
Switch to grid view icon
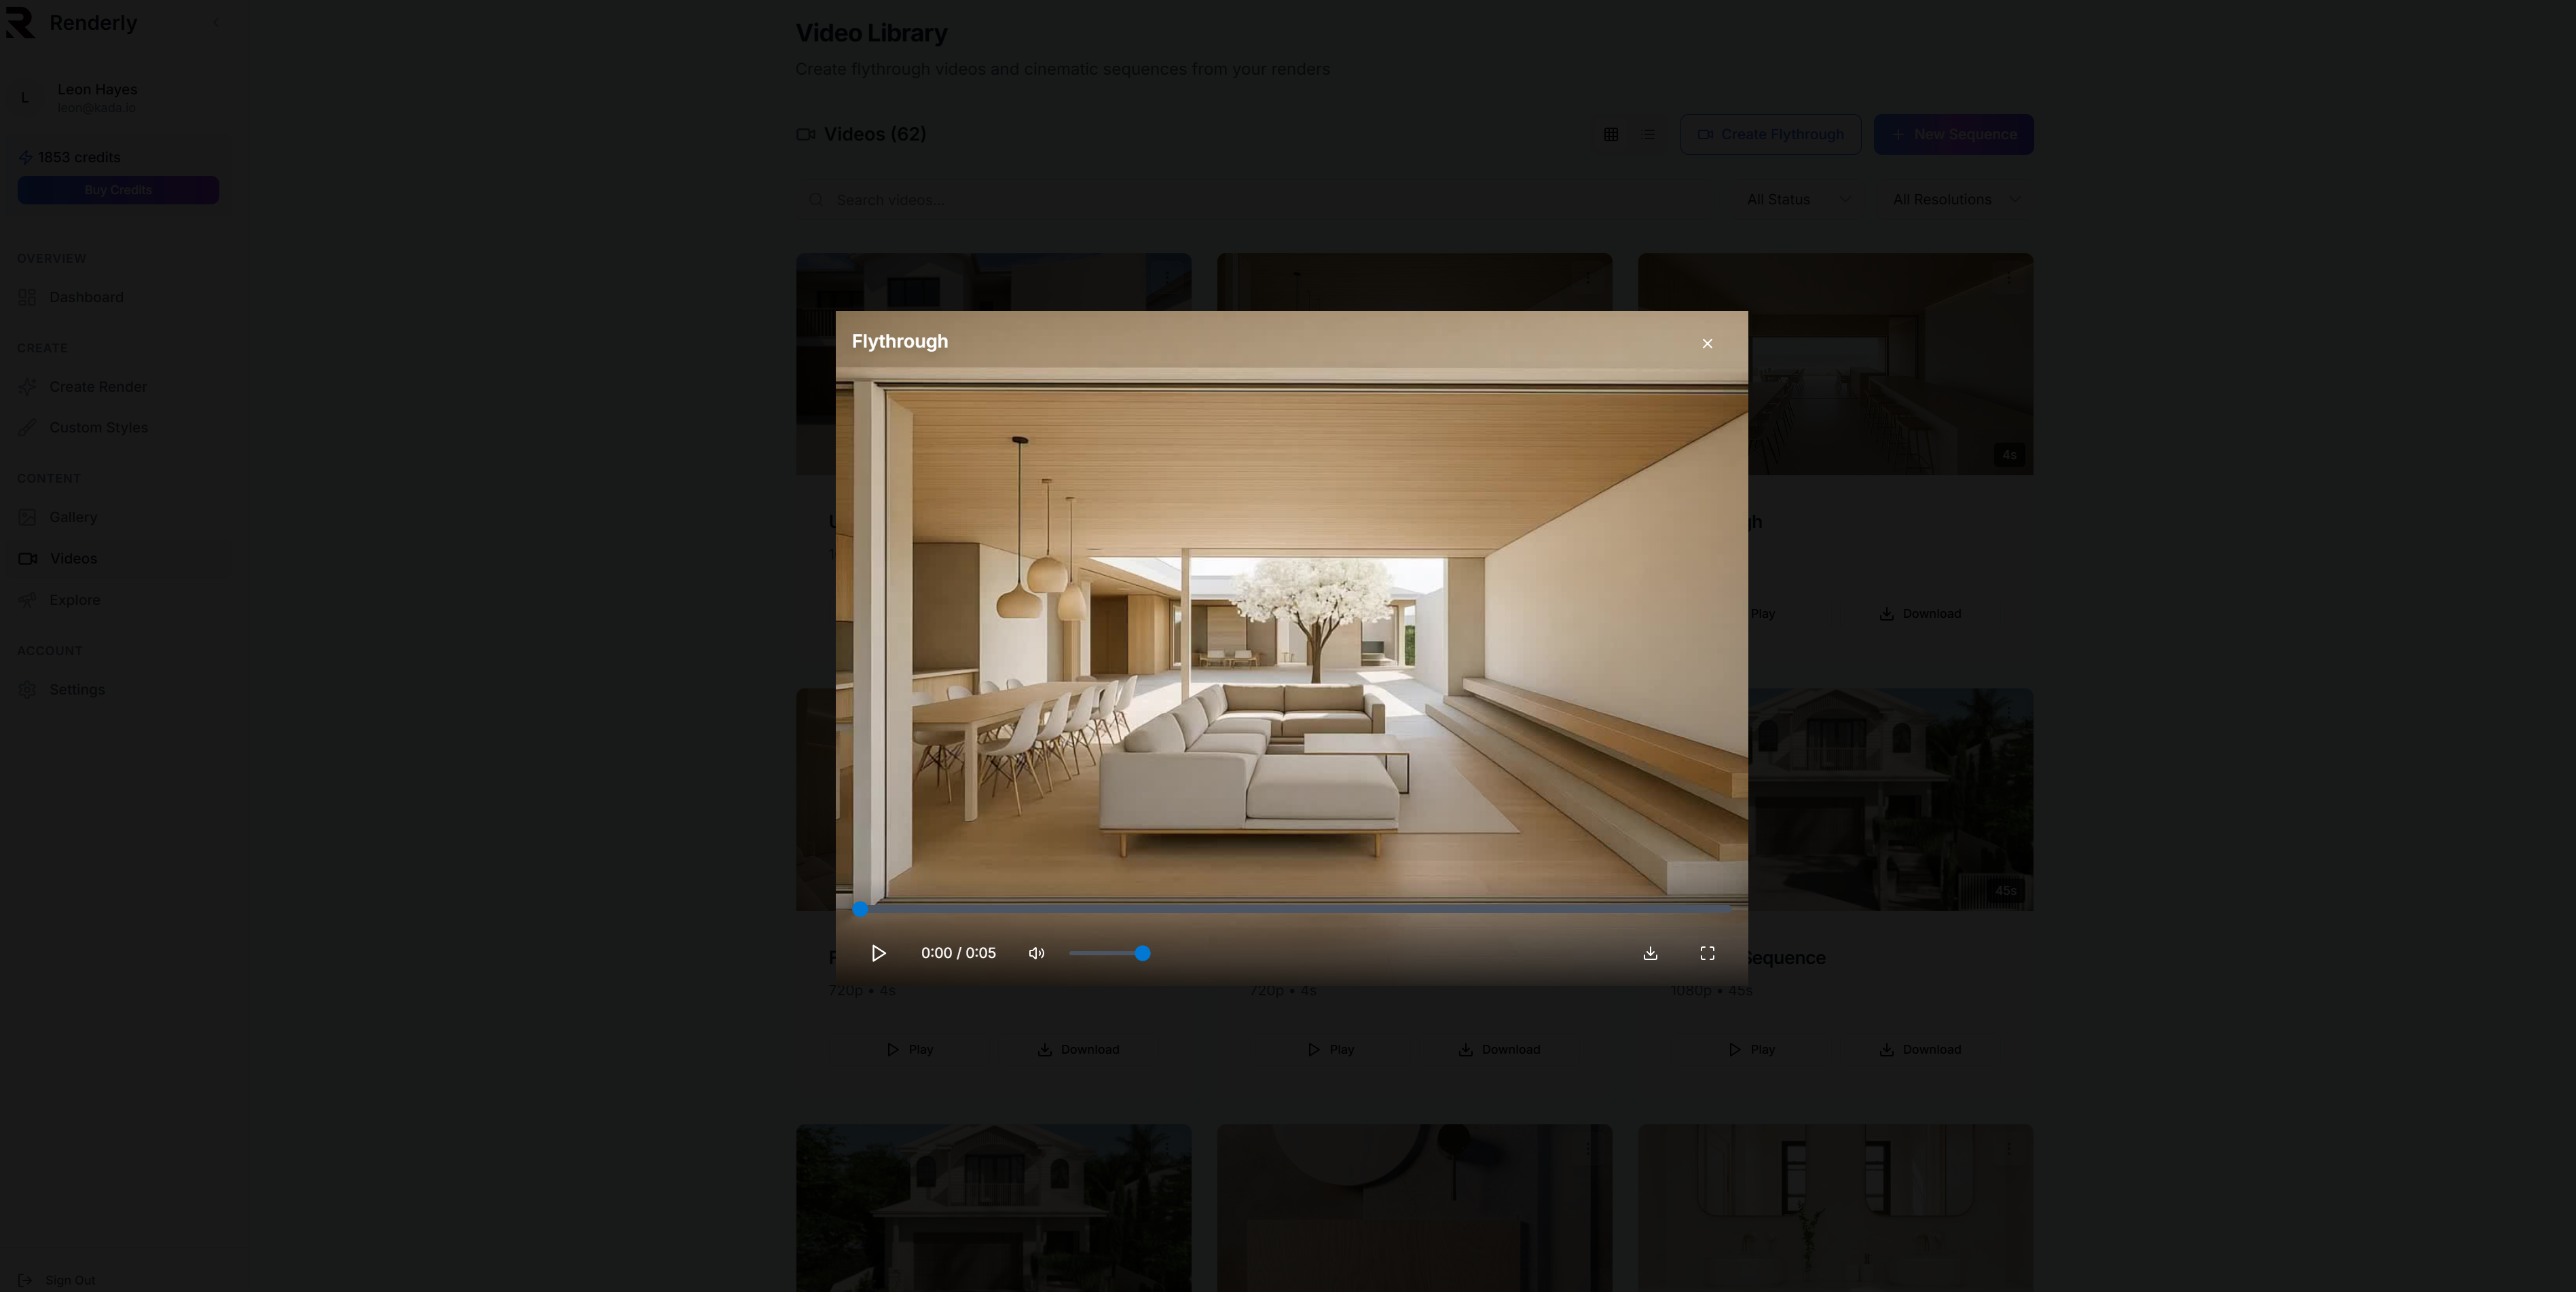pyautogui.click(x=1611, y=134)
